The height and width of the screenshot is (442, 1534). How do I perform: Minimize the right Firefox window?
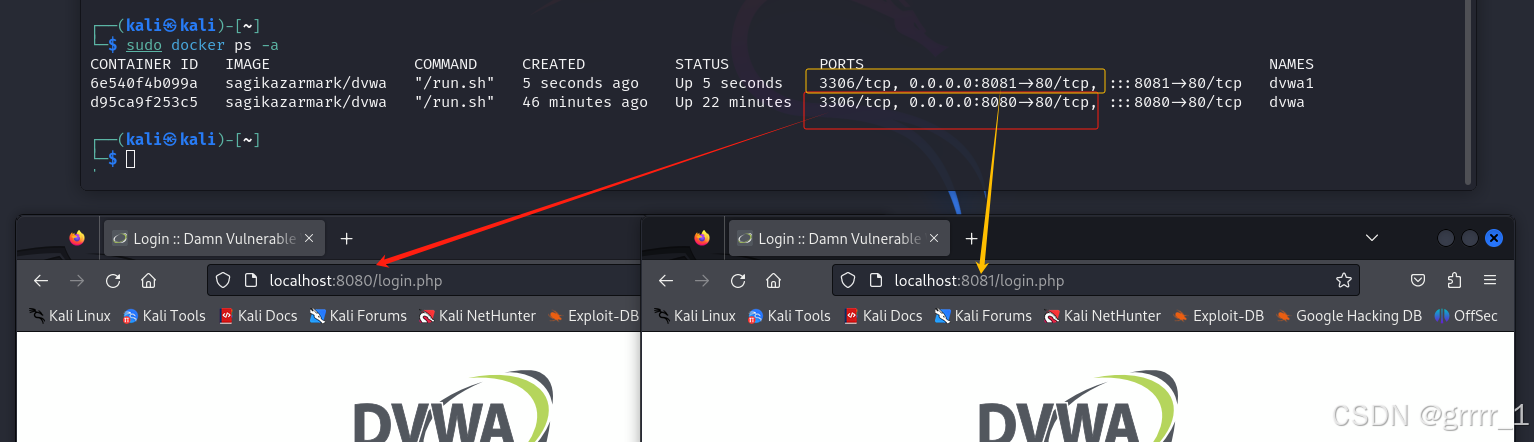(1446, 238)
